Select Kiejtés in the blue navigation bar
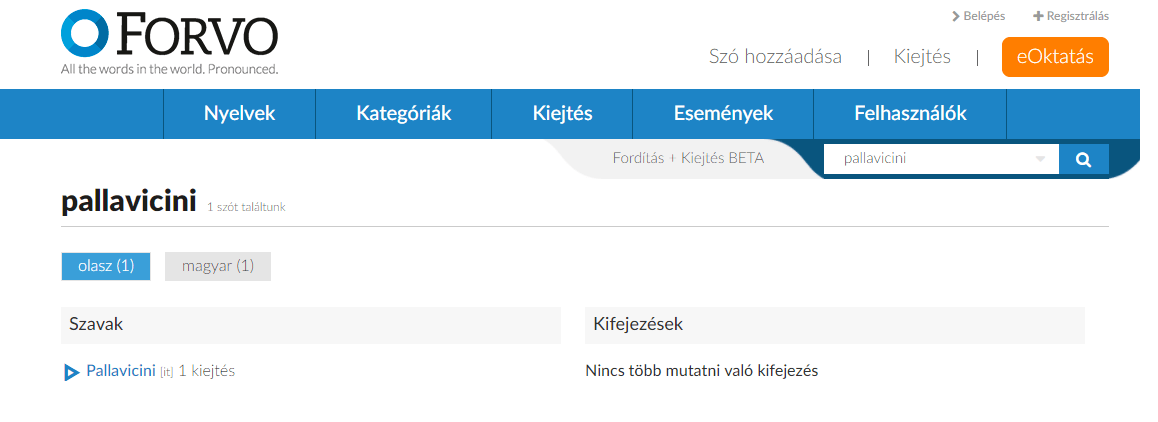 pyautogui.click(x=563, y=114)
